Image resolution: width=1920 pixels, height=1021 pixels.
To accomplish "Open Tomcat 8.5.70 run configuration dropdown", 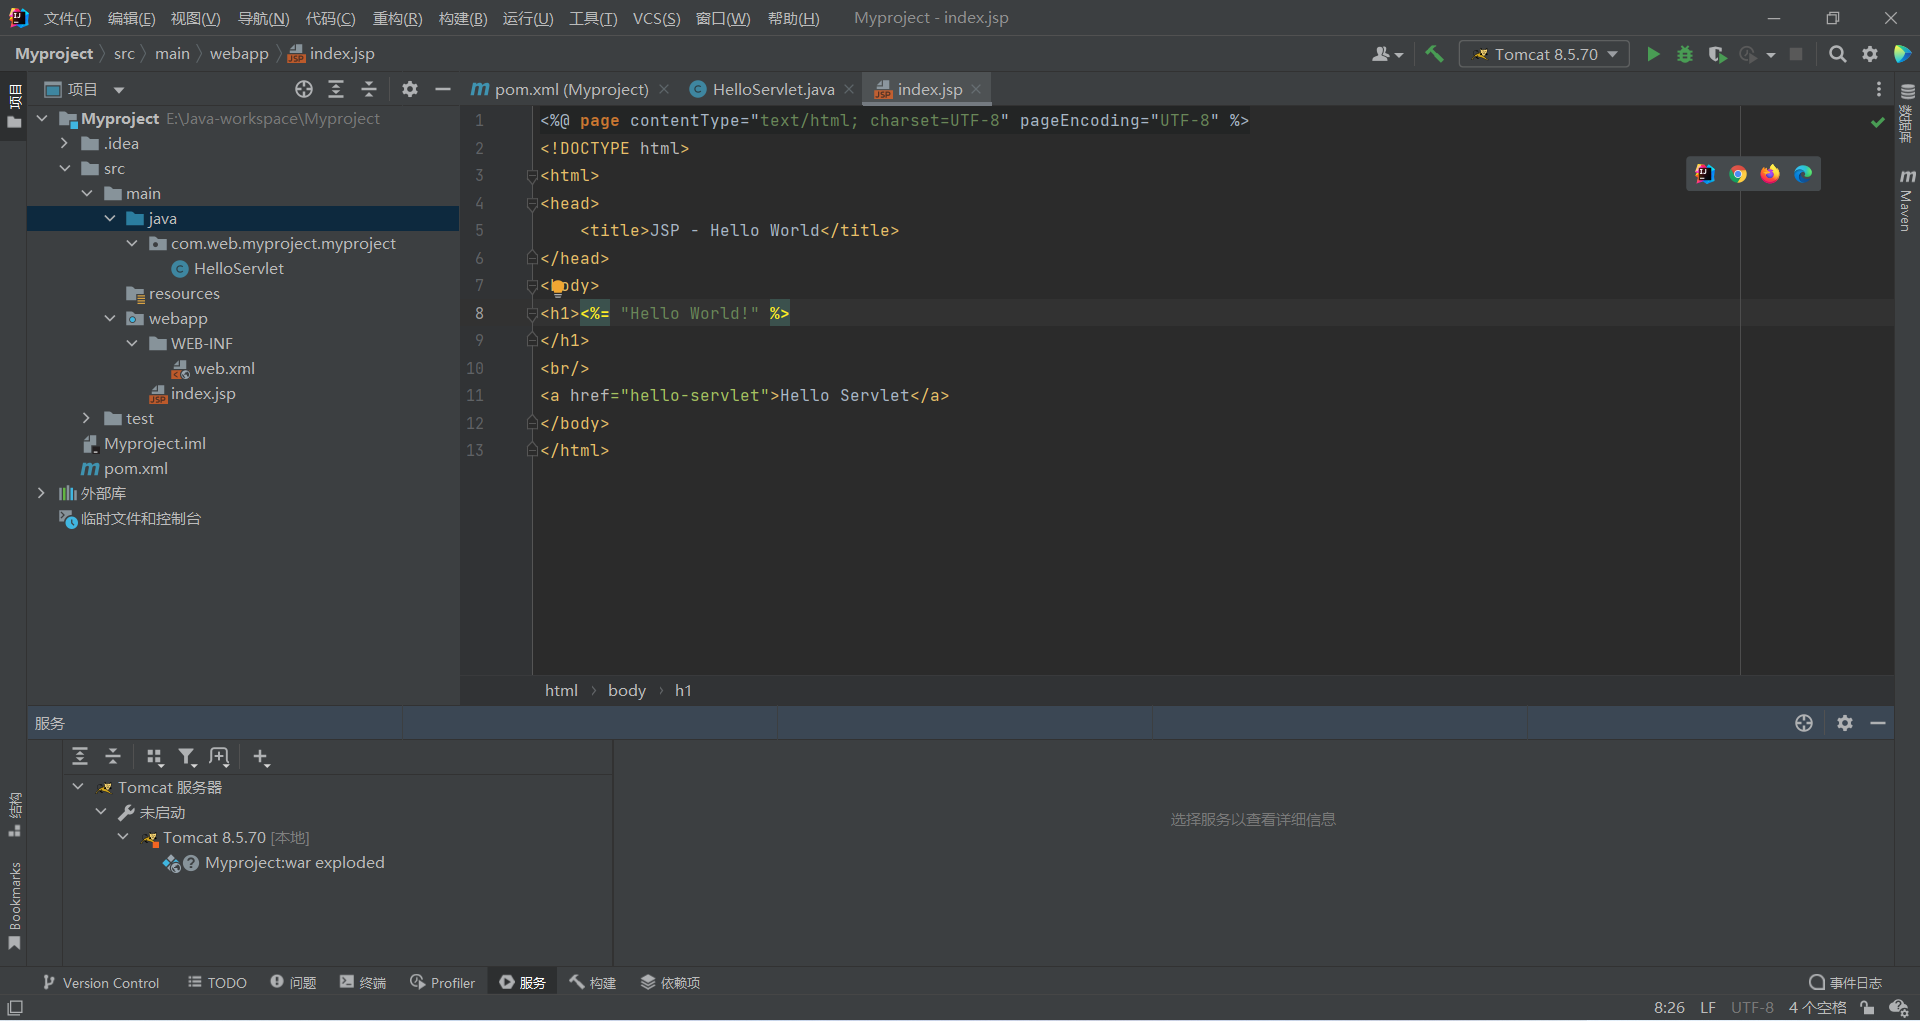I will (x=1544, y=54).
